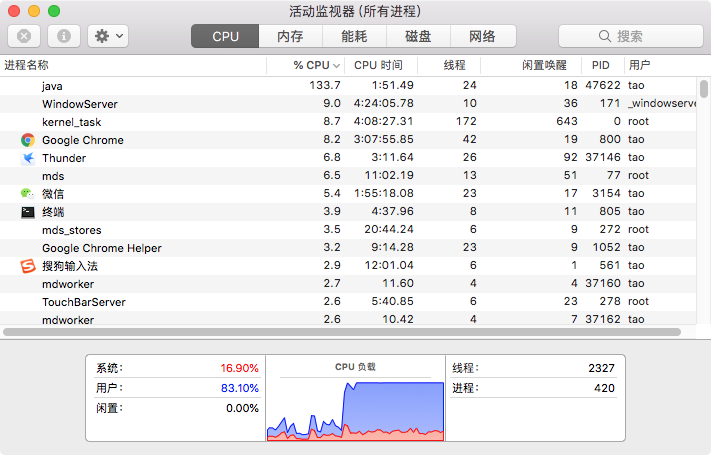Sort by the % CPU column header
This screenshot has width=711, height=455.
[310, 65]
